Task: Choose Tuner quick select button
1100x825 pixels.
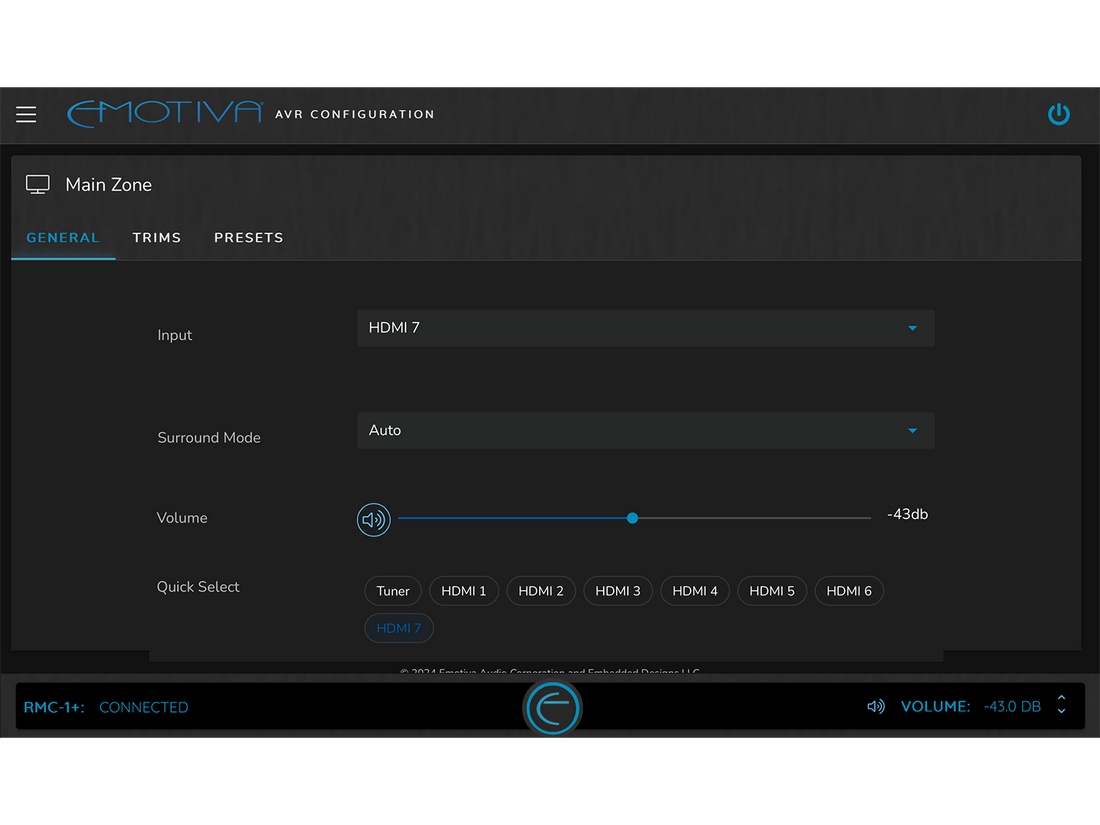Action: pyautogui.click(x=393, y=591)
